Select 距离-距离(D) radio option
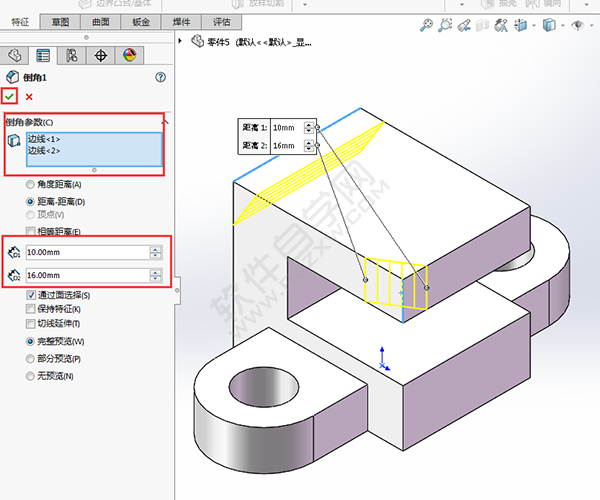Viewport: 600px width, 500px height. pyautogui.click(x=30, y=201)
